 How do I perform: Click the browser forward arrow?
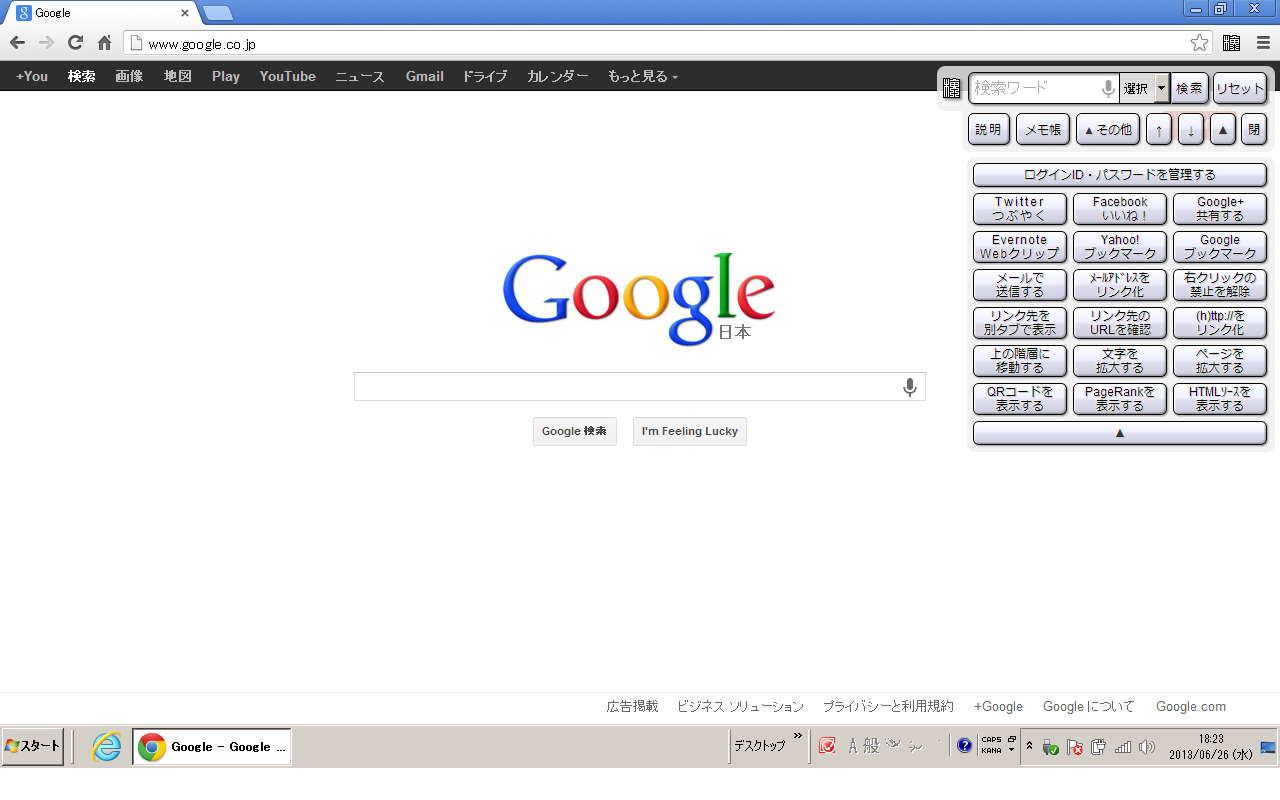[46, 43]
